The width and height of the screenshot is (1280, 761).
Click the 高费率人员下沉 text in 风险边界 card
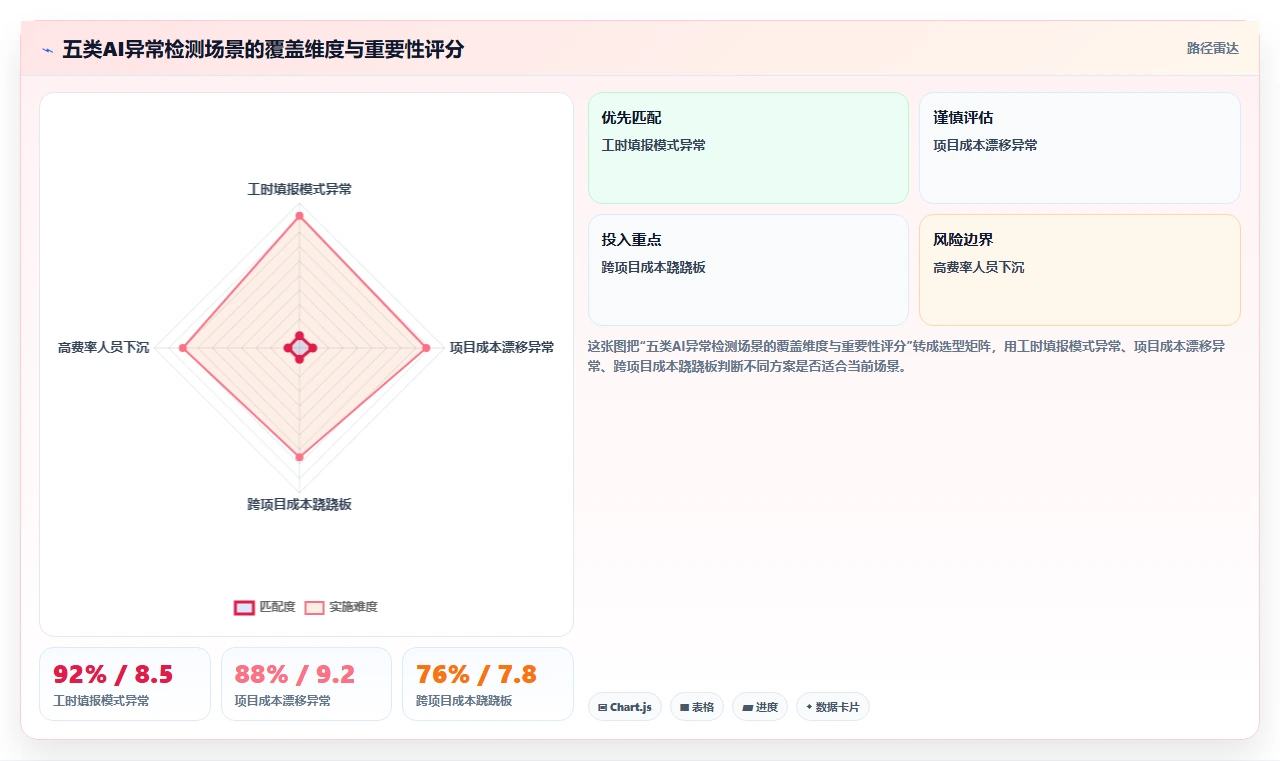click(x=979, y=267)
